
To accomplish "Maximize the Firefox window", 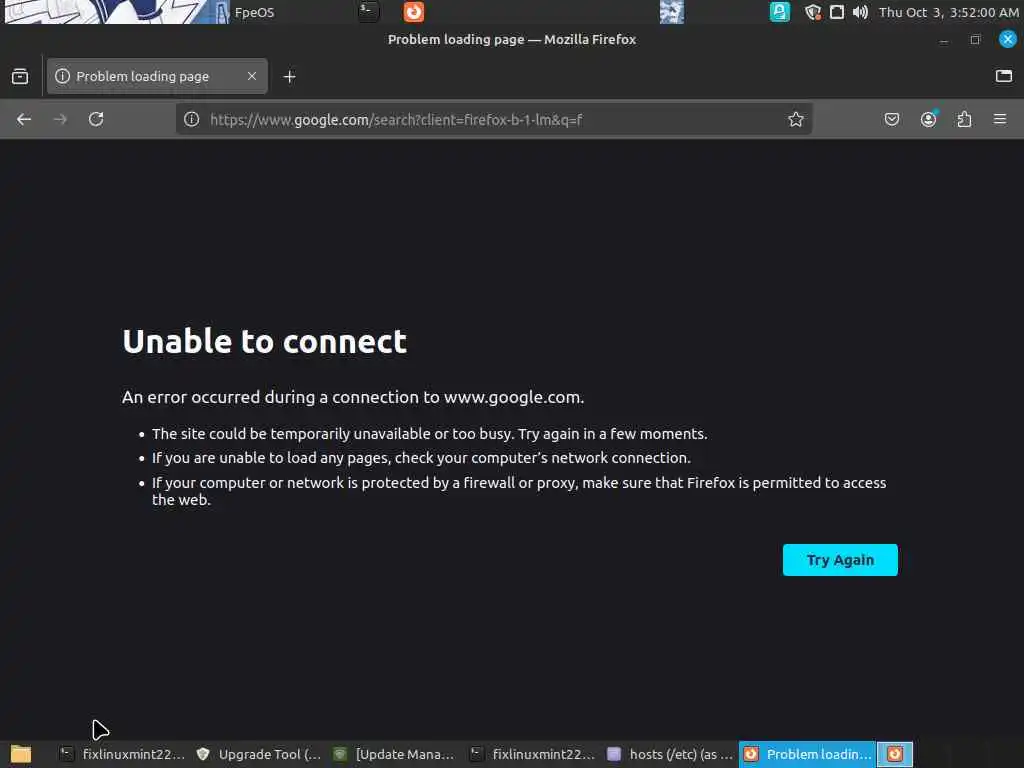I will pos(975,39).
